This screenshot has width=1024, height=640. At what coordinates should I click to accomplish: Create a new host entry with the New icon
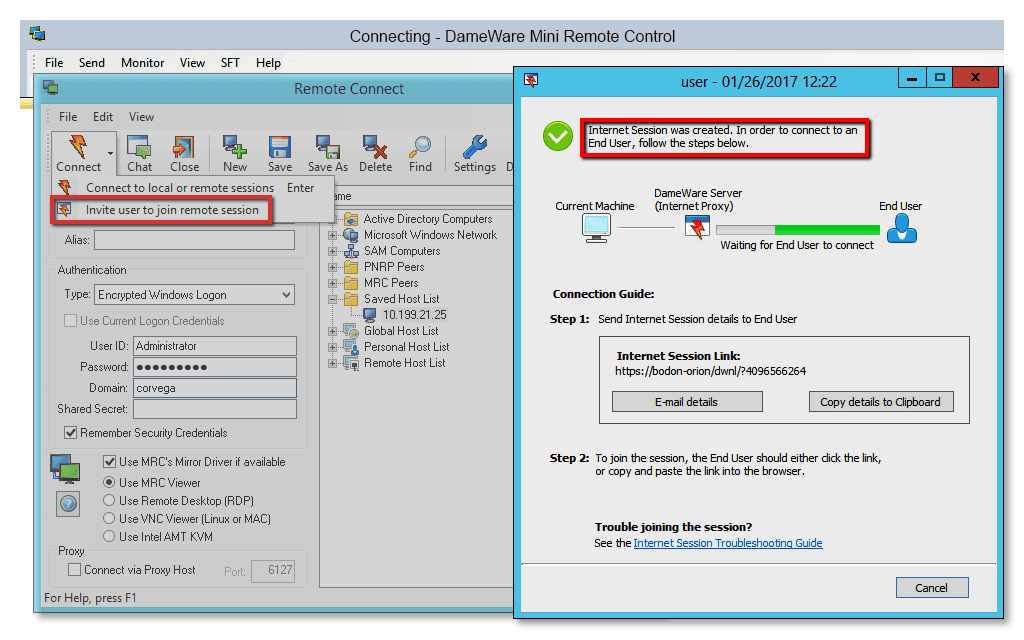234,152
